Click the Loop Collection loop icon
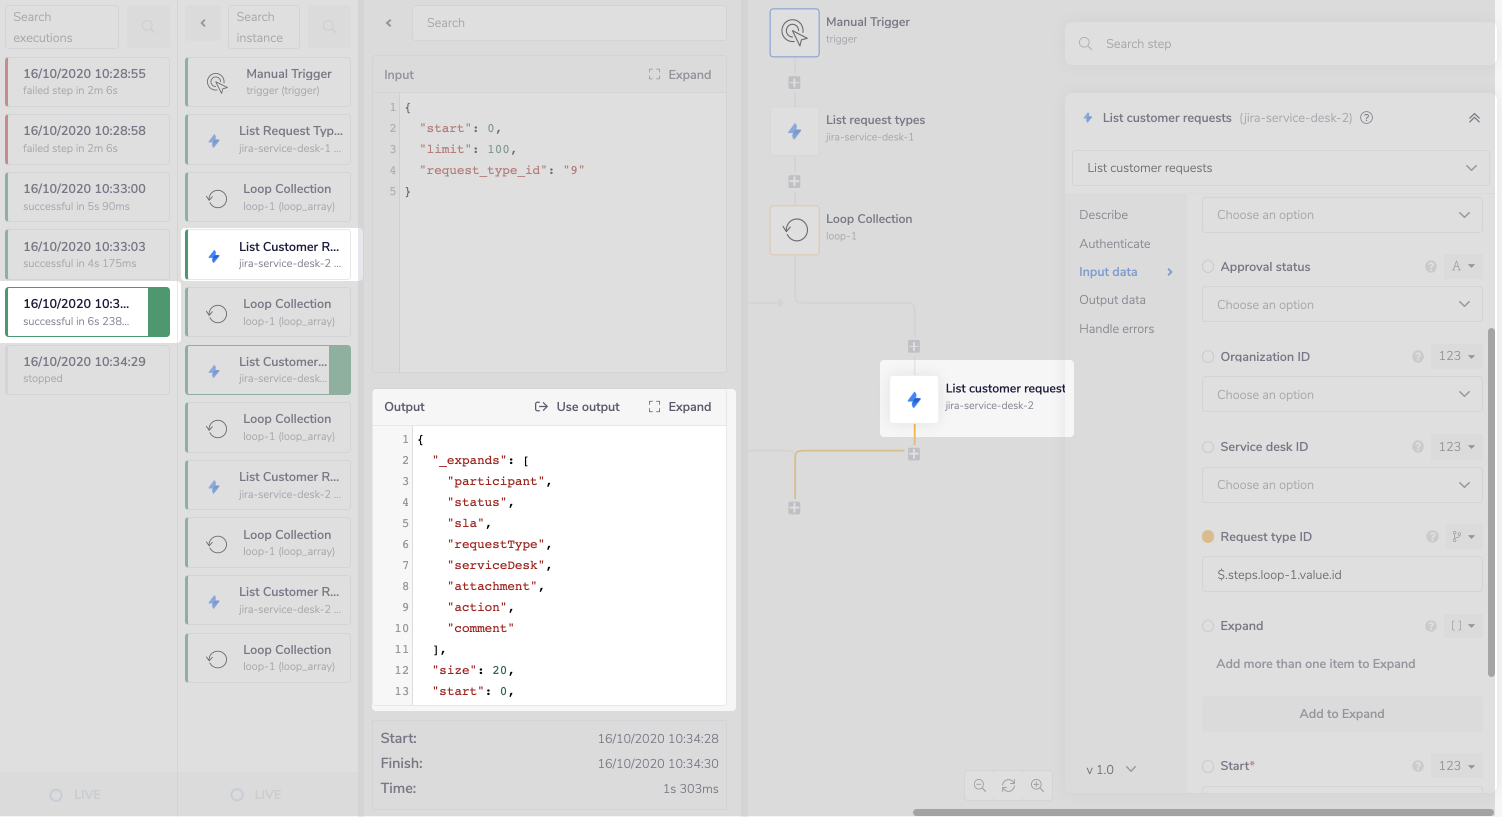 794,229
